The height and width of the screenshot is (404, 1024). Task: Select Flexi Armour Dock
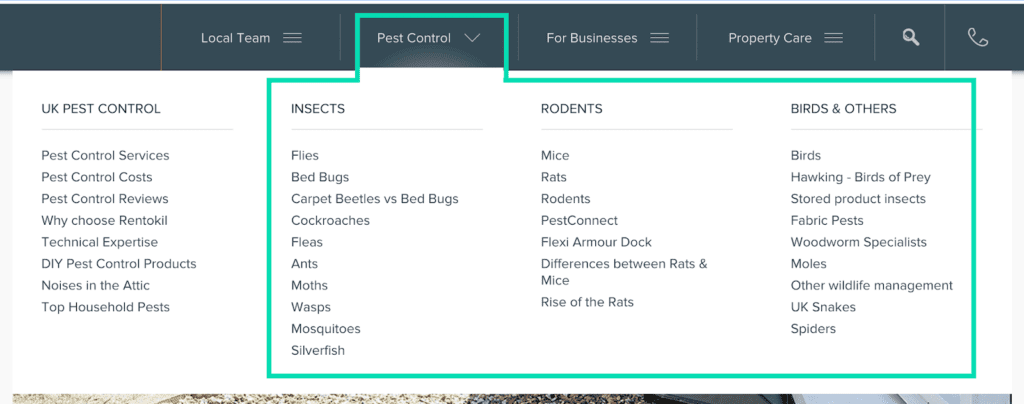pyautogui.click(x=596, y=242)
